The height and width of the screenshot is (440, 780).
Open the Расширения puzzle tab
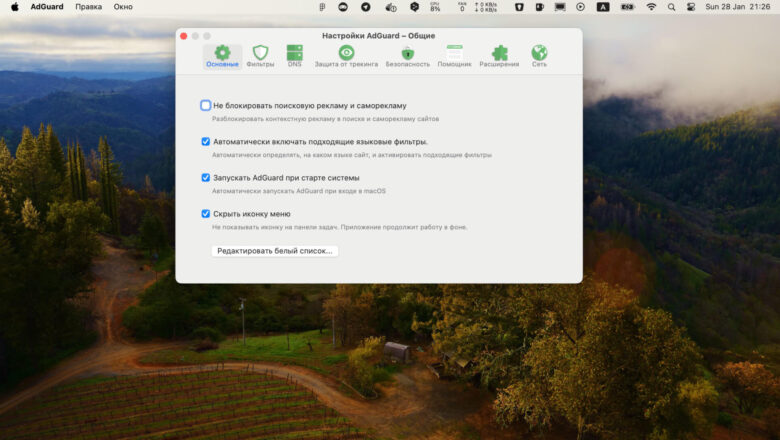click(x=499, y=56)
